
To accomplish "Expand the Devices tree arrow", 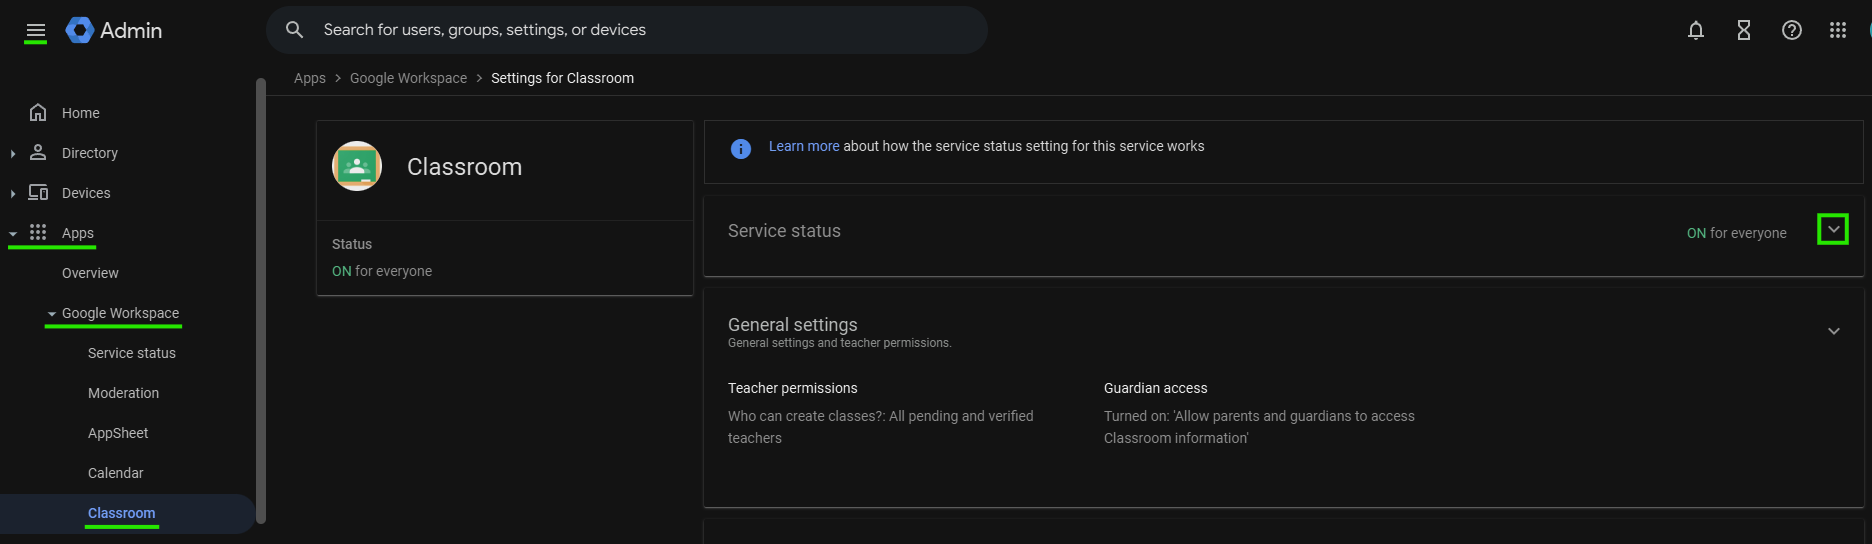I will (x=12, y=193).
